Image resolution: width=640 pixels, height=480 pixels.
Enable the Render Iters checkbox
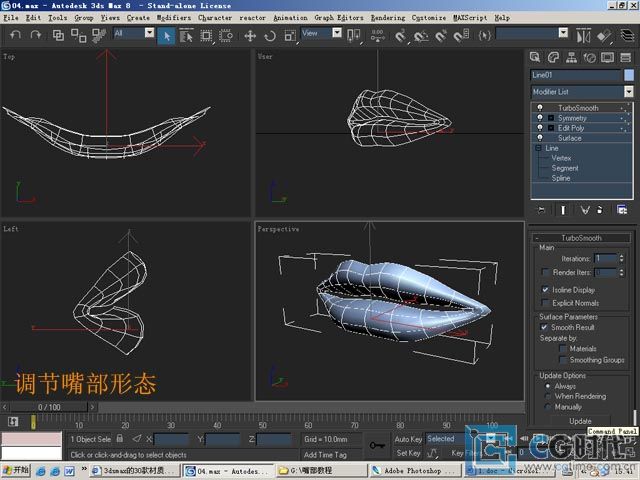click(545, 272)
